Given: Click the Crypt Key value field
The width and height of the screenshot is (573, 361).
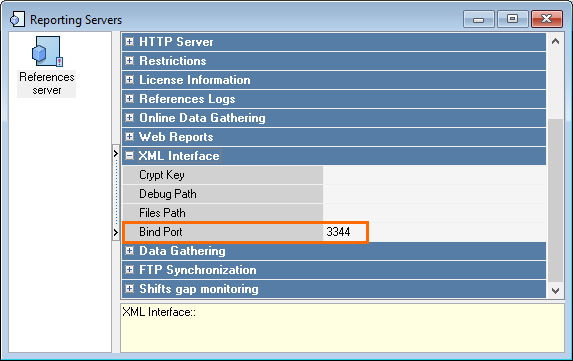Looking at the screenshot, I should (x=435, y=175).
